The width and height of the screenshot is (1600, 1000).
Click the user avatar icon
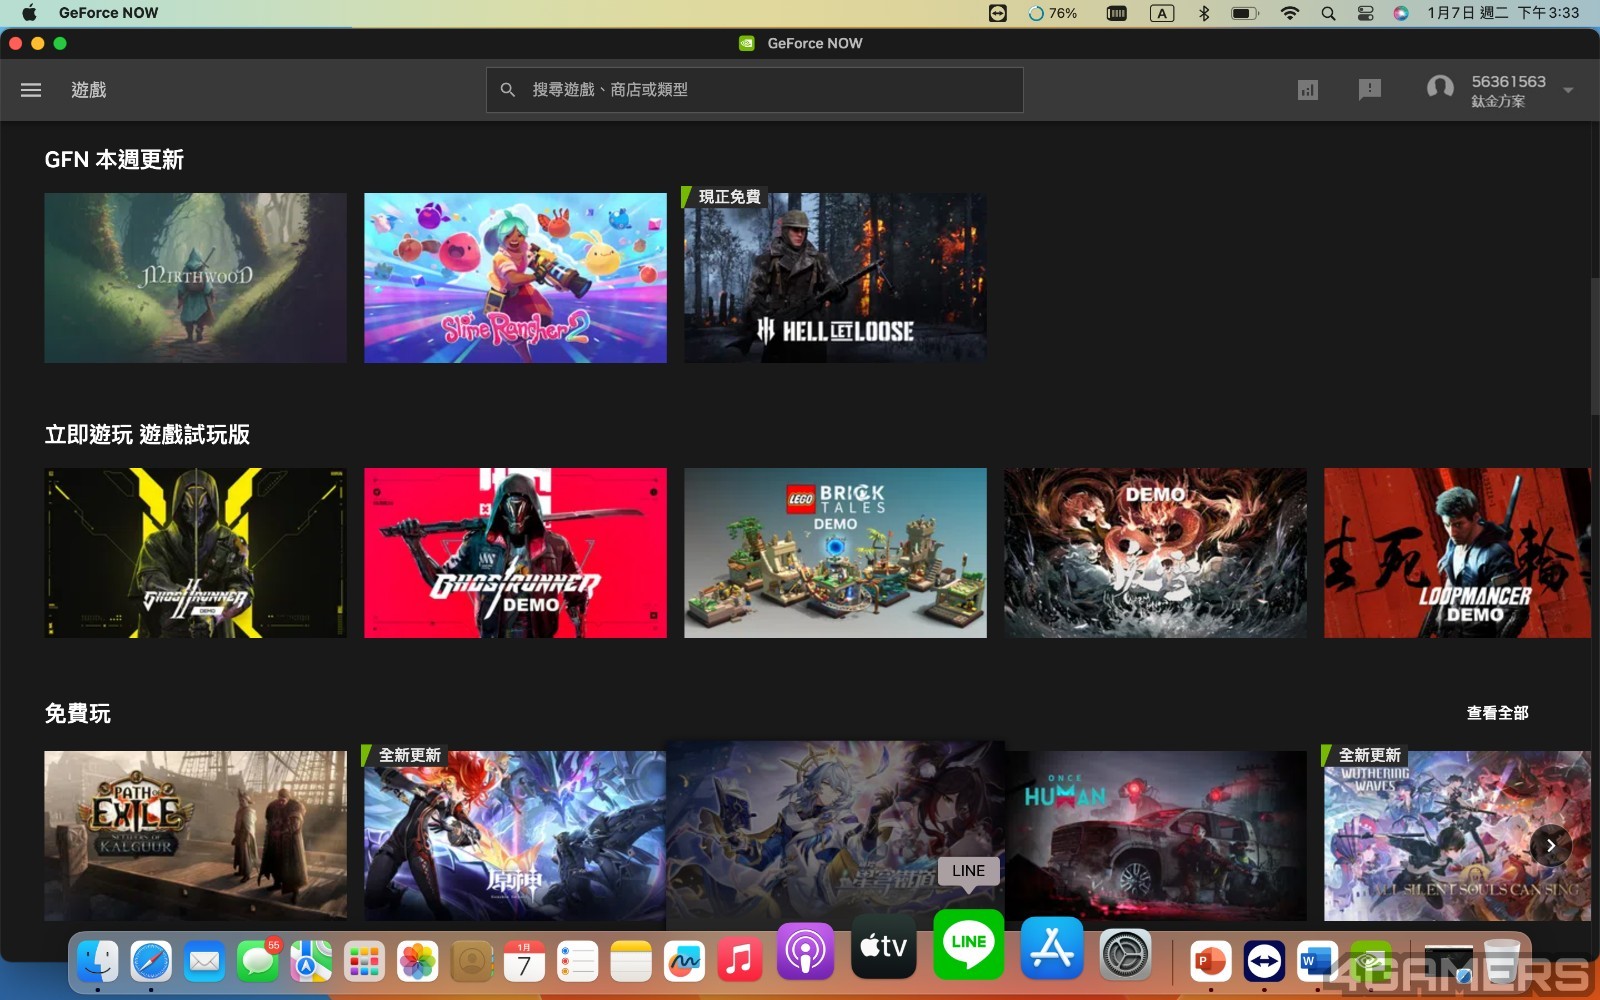point(1440,89)
